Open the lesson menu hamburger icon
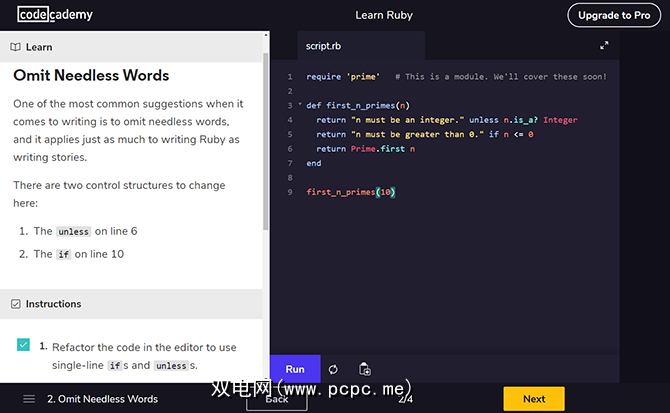The height and width of the screenshot is (413, 670). click(29, 399)
